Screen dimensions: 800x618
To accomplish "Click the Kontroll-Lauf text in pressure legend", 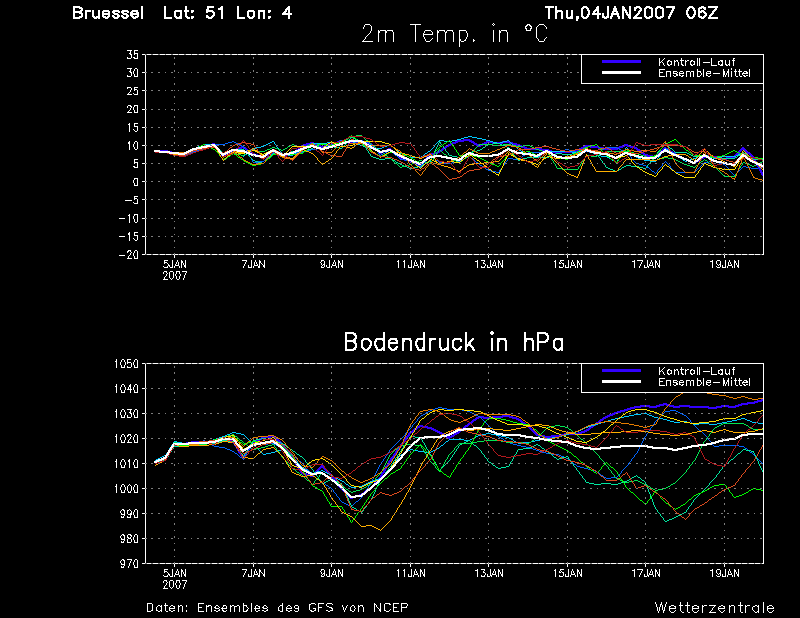I will coord(696,371).
